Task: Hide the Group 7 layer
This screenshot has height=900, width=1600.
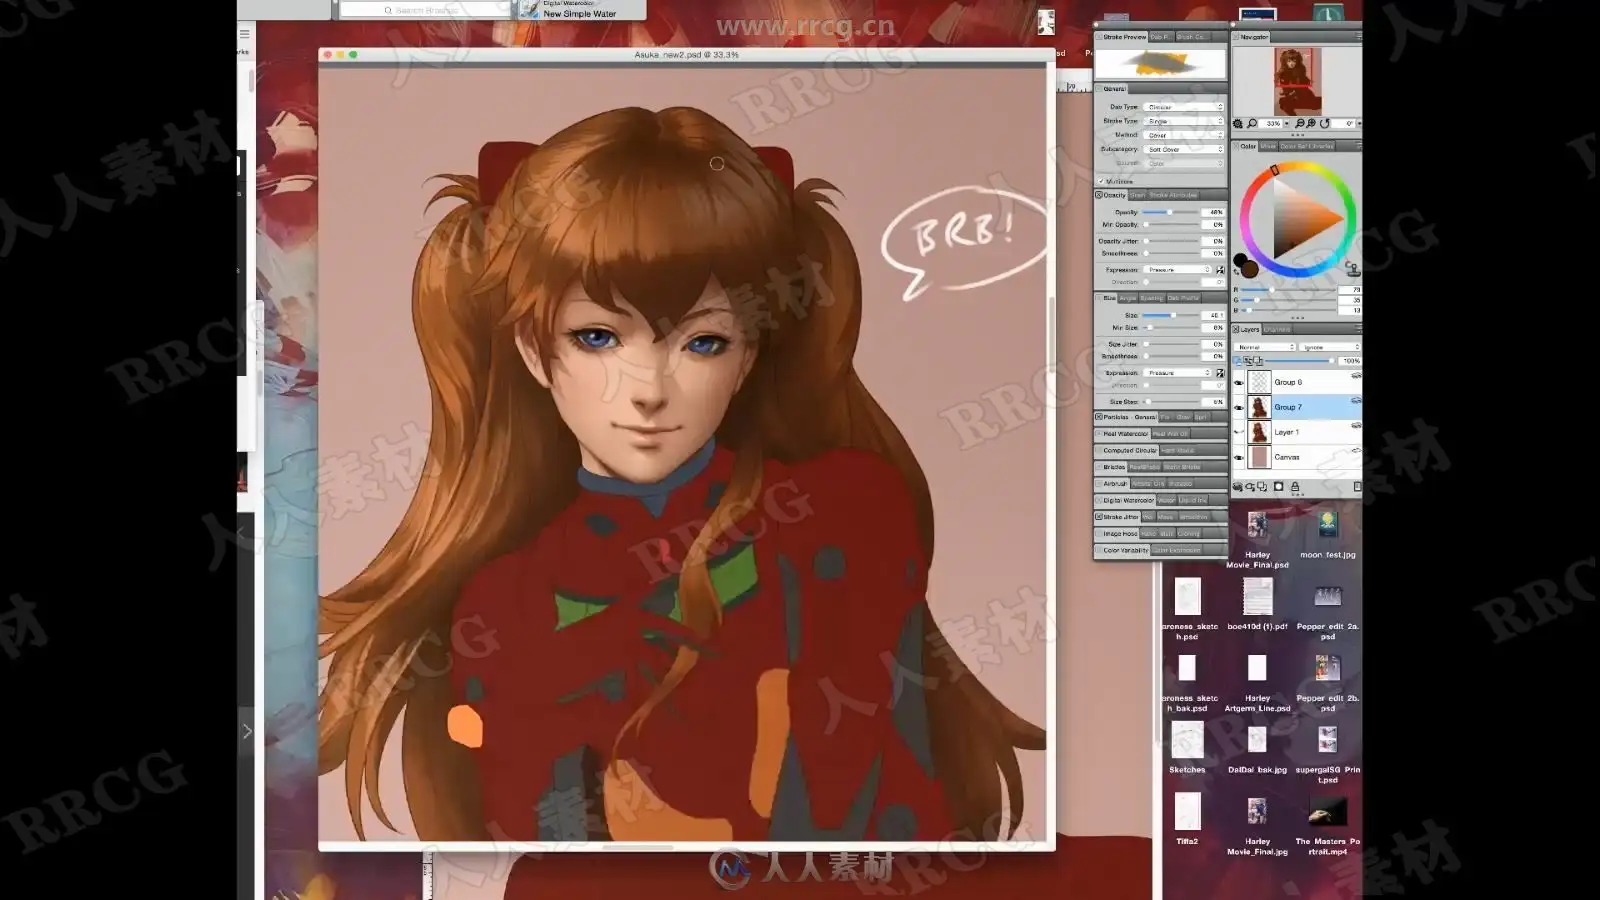Action: tap(1239, 407)
